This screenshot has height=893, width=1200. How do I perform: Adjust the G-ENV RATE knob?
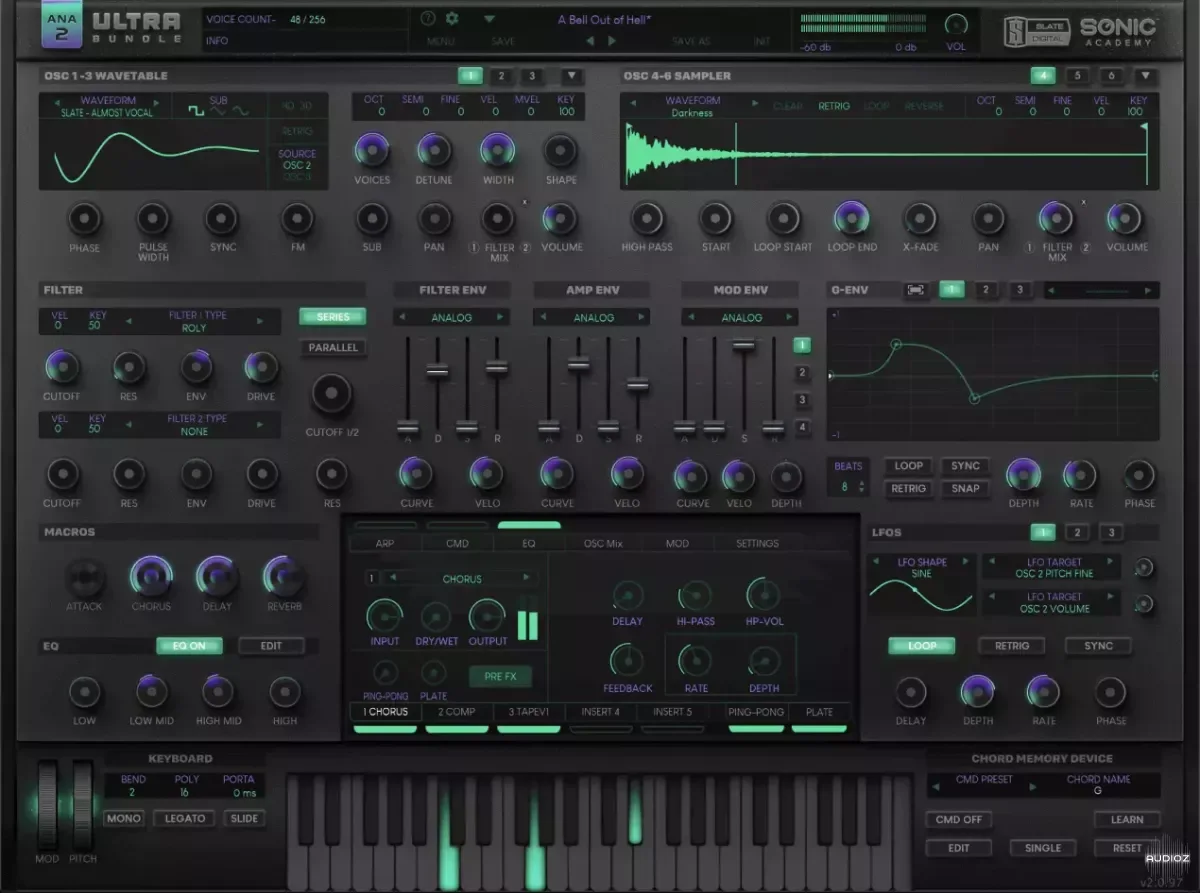[x=1080, y=475]
